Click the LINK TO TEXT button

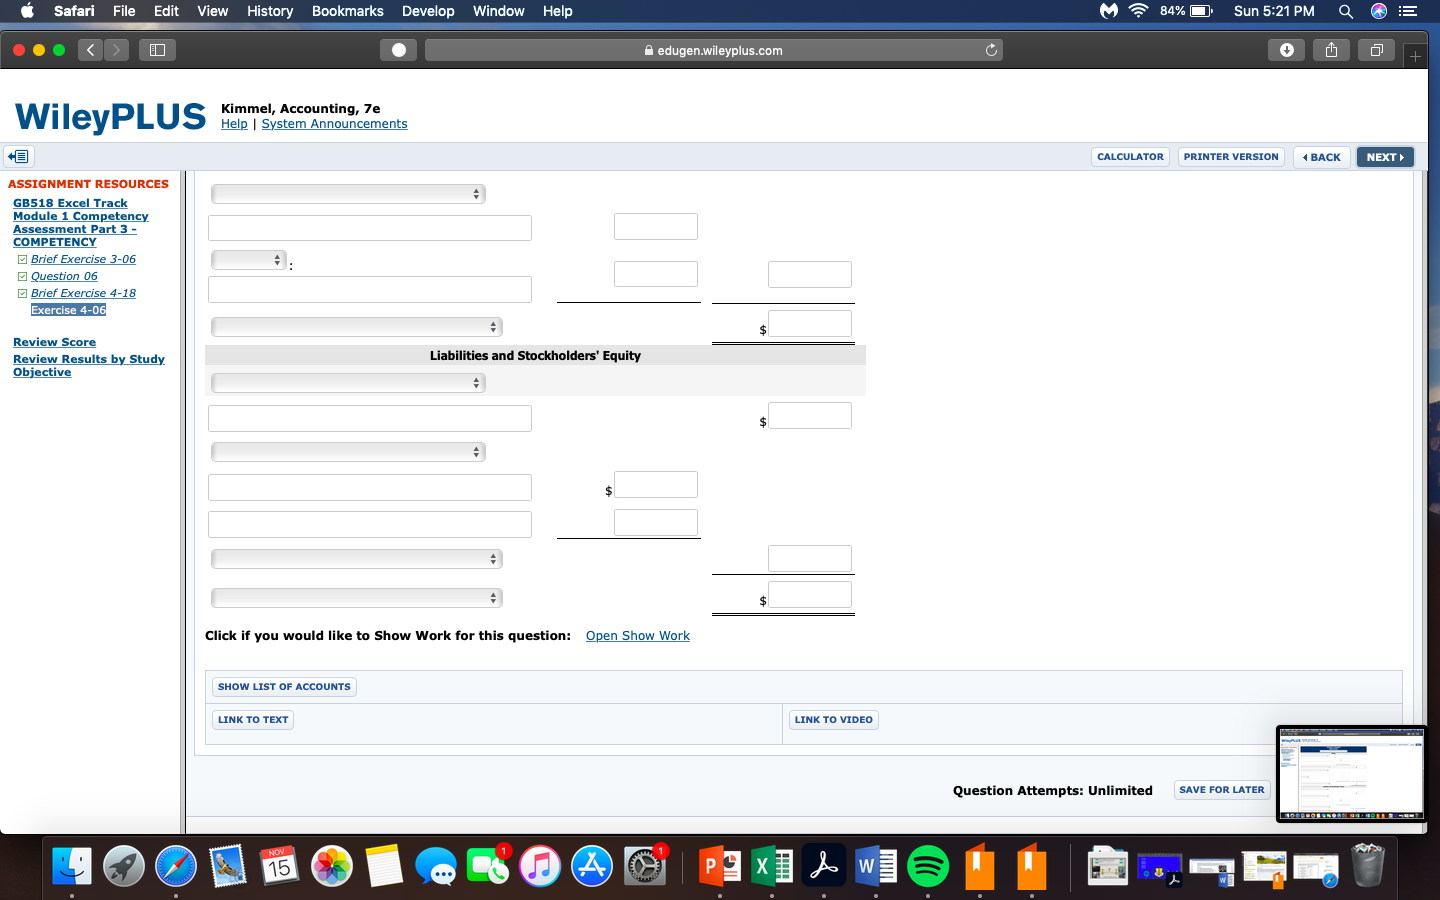tap(253, 720)
